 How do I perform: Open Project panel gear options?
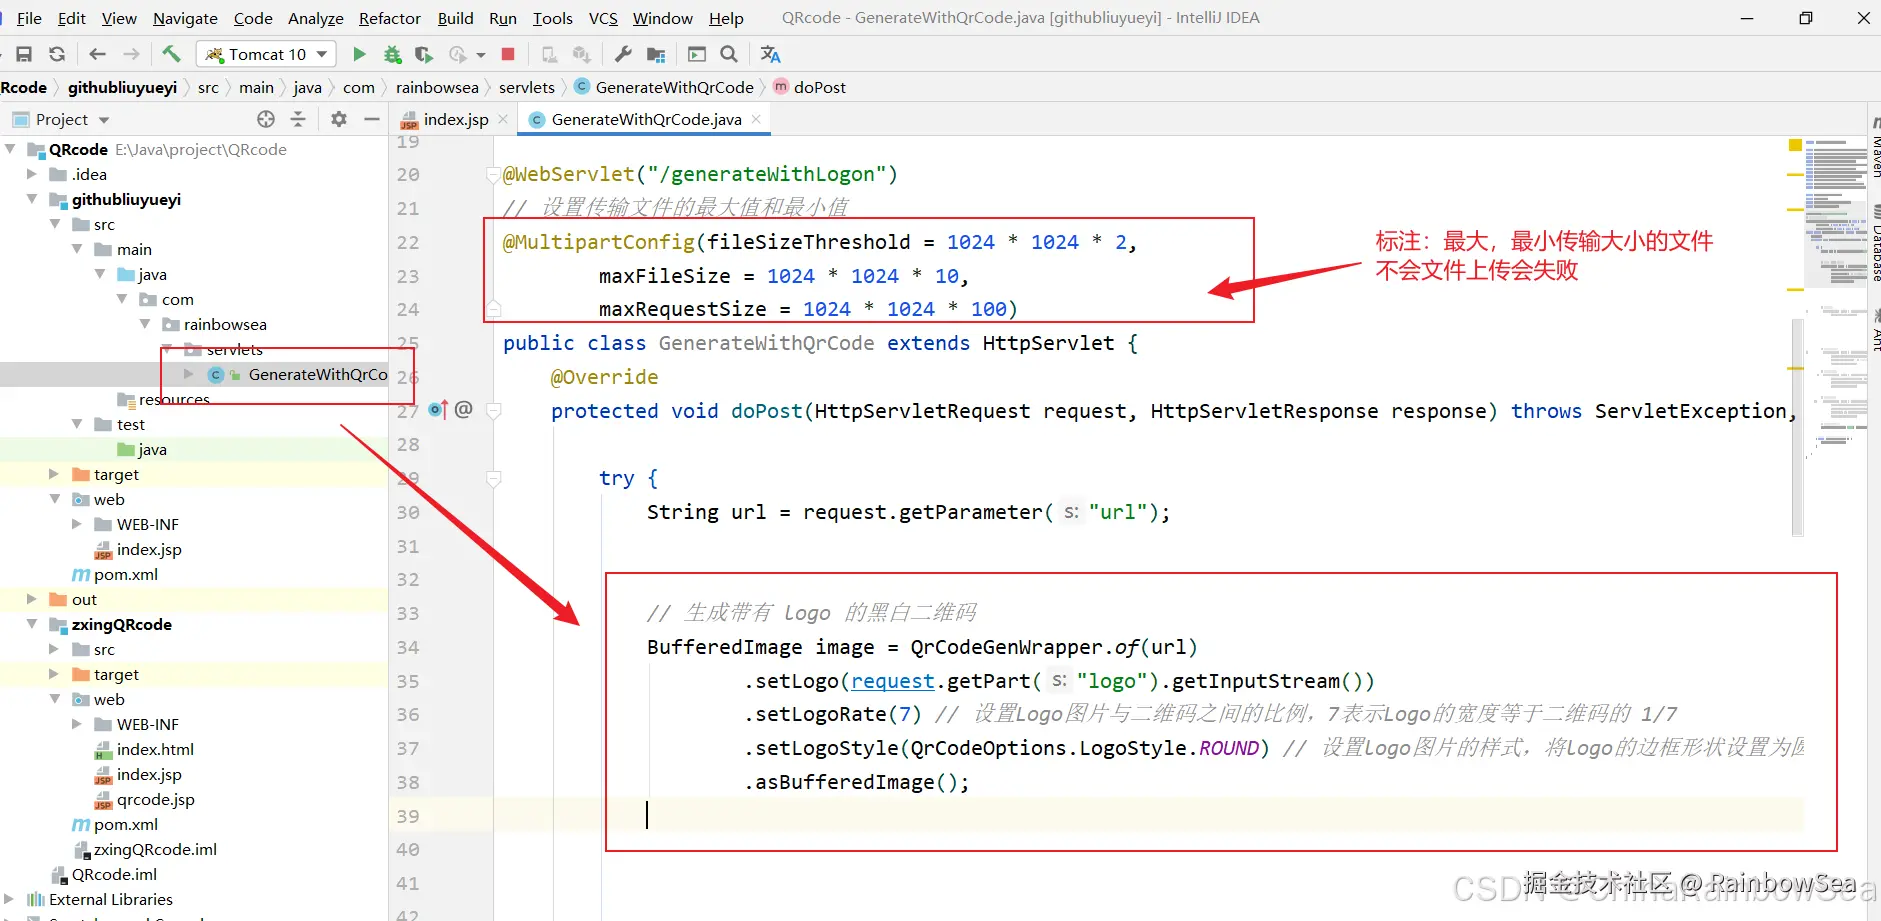click(x=339, y=119)
